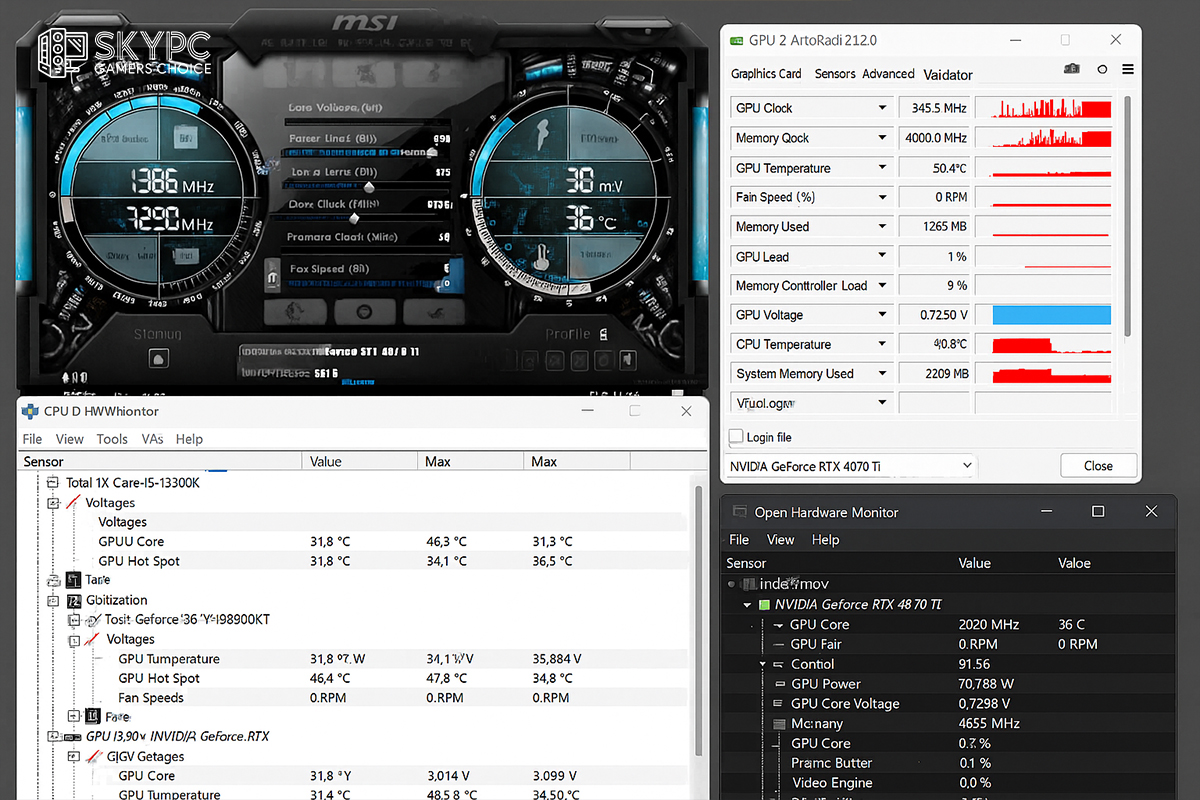Open the GPU Temperature sensor dropdown
Viewport: 1200px width, 800px height.
[x=882, y=168]
